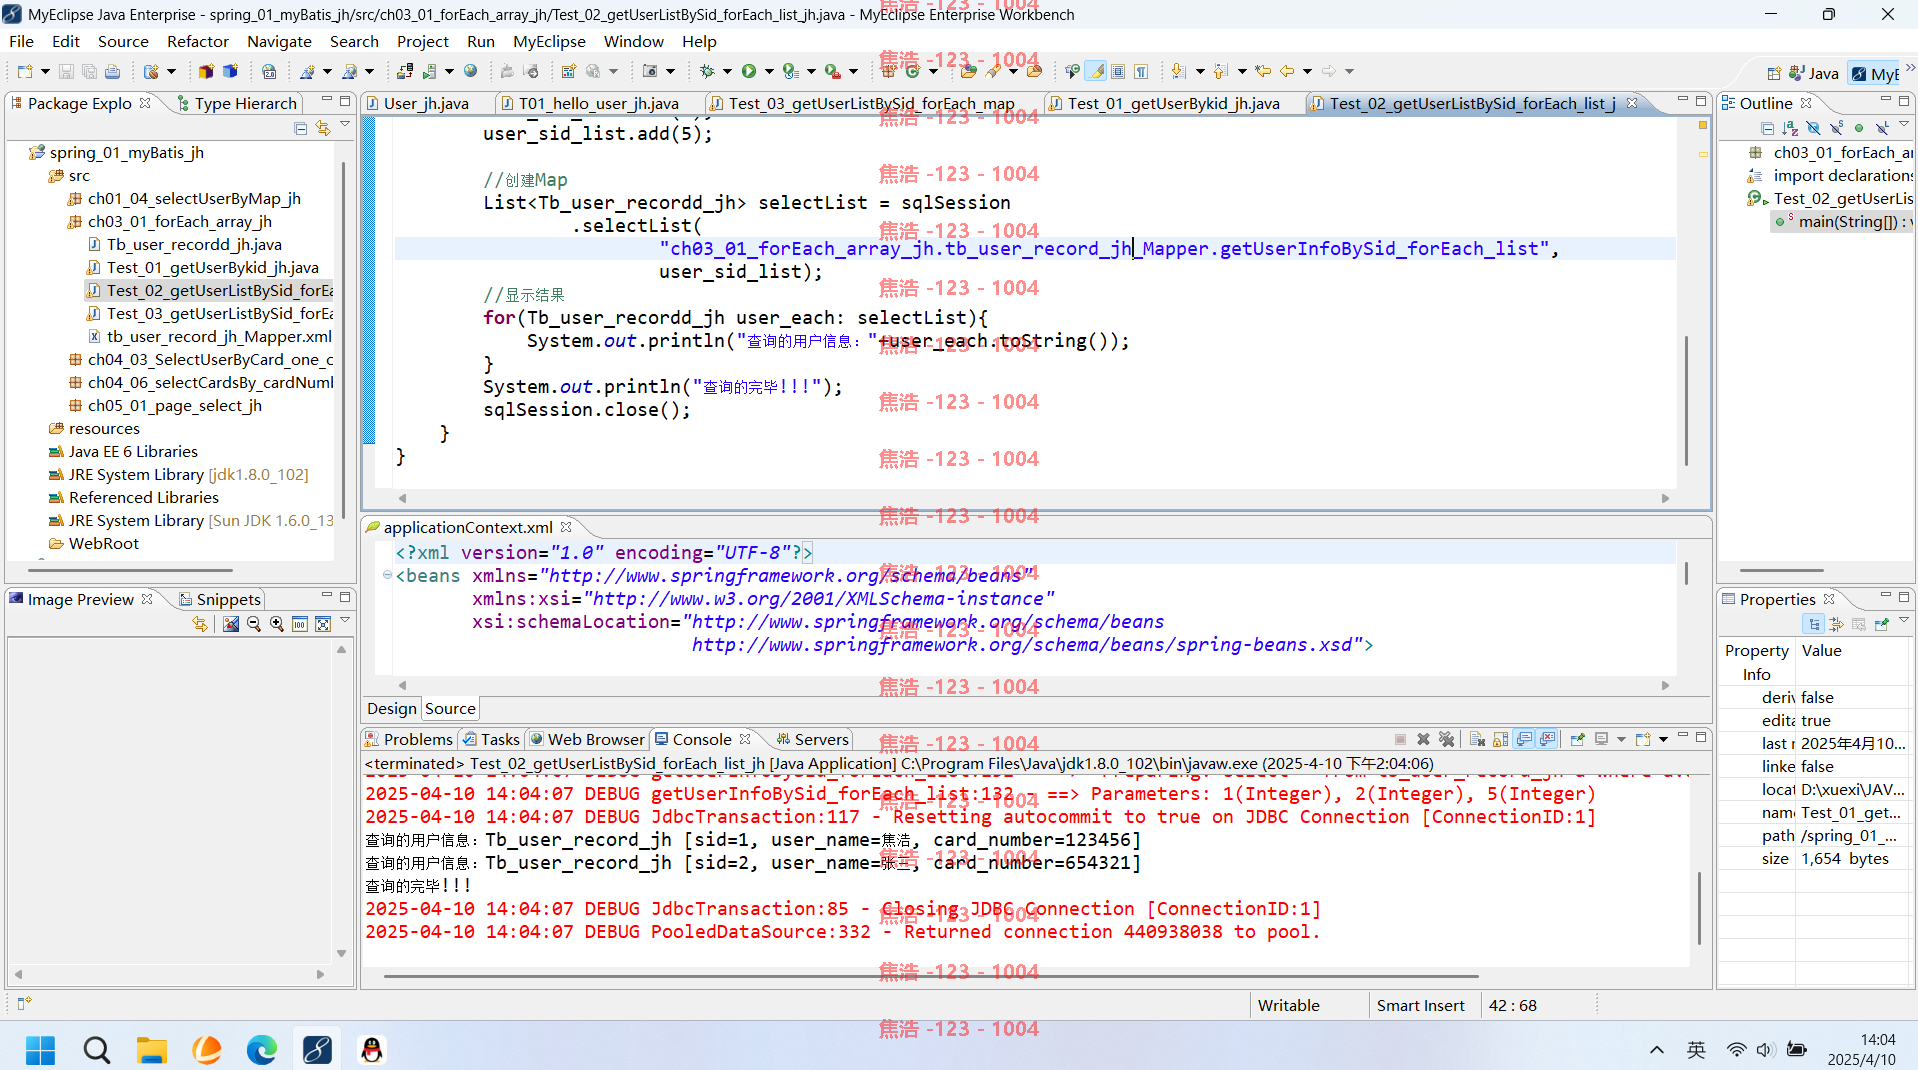
Task: Switch to the Problems tab
Action: (x=409, y=739)
